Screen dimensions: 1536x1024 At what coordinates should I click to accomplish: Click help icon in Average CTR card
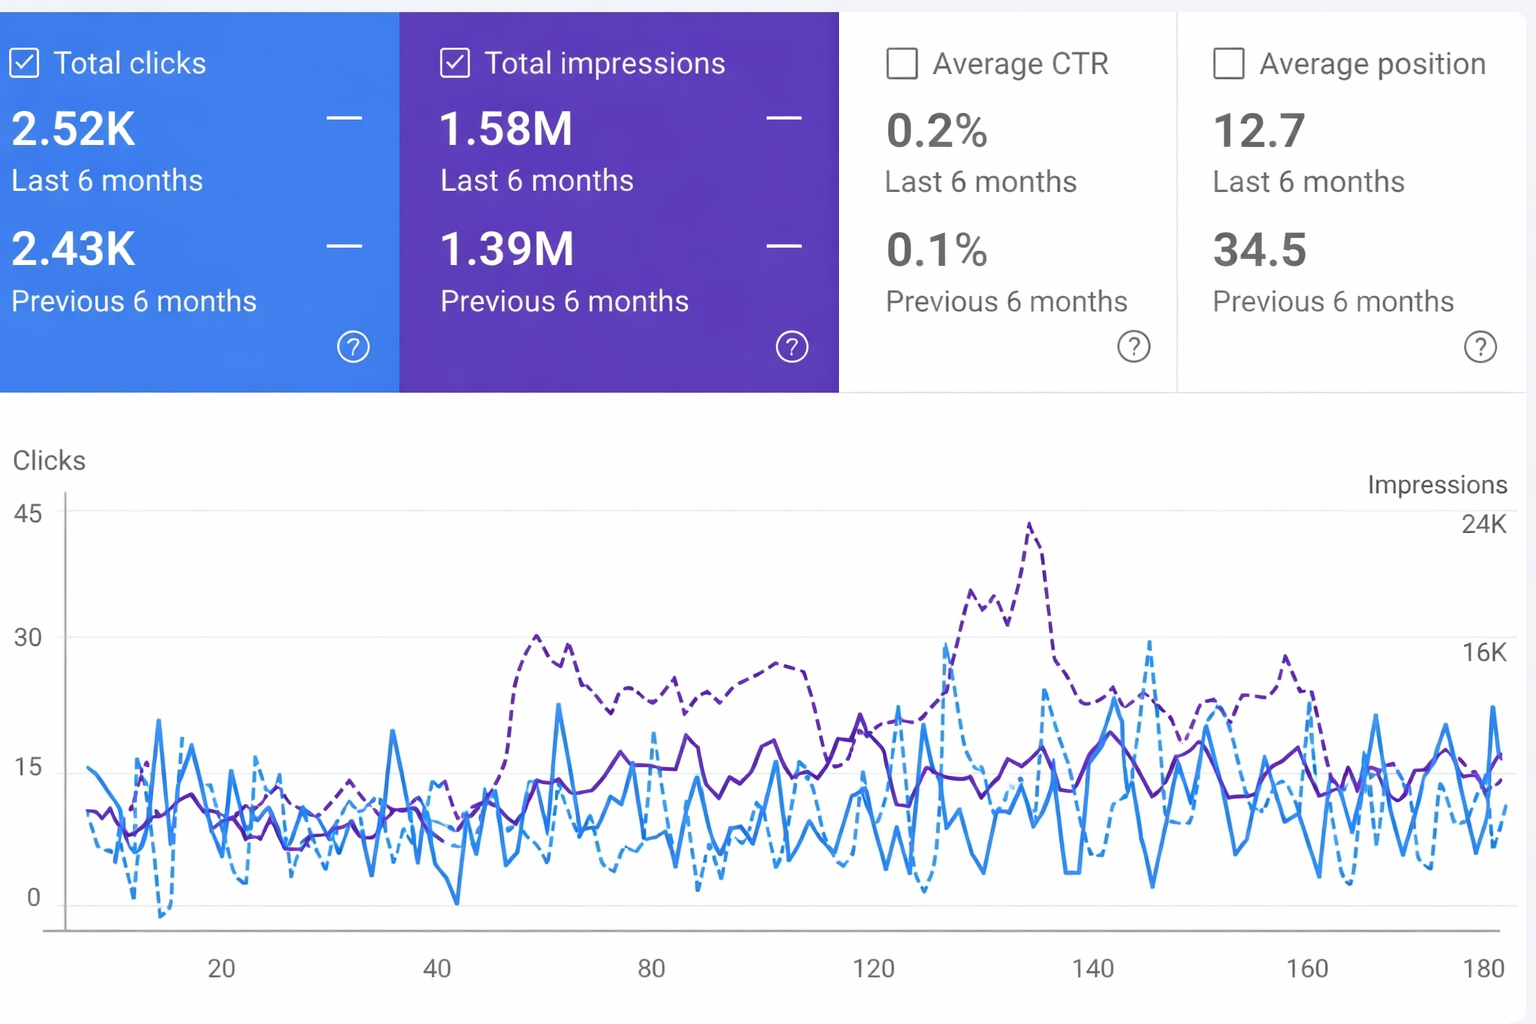coord(1133,347)
